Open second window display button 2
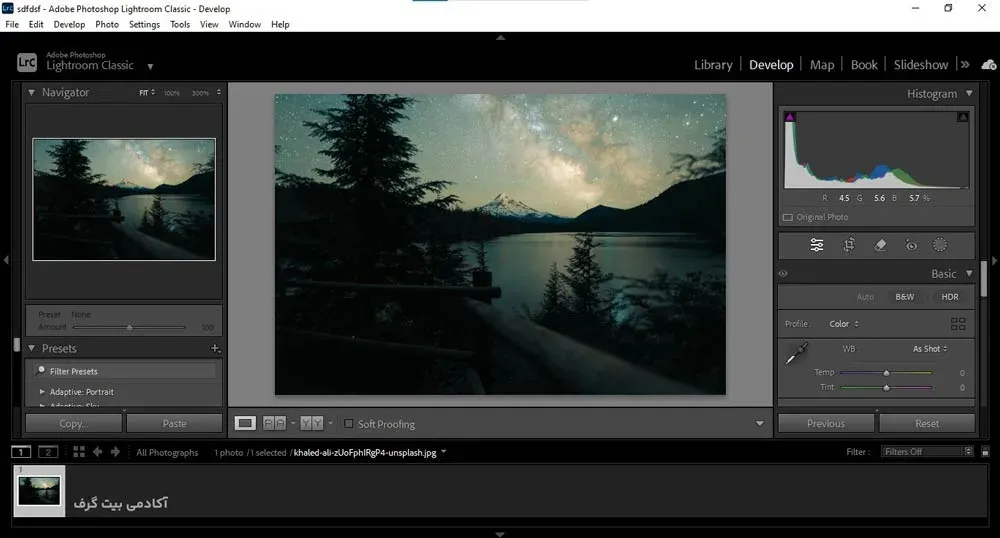The image size is (1000, 538). click(48, 452)
